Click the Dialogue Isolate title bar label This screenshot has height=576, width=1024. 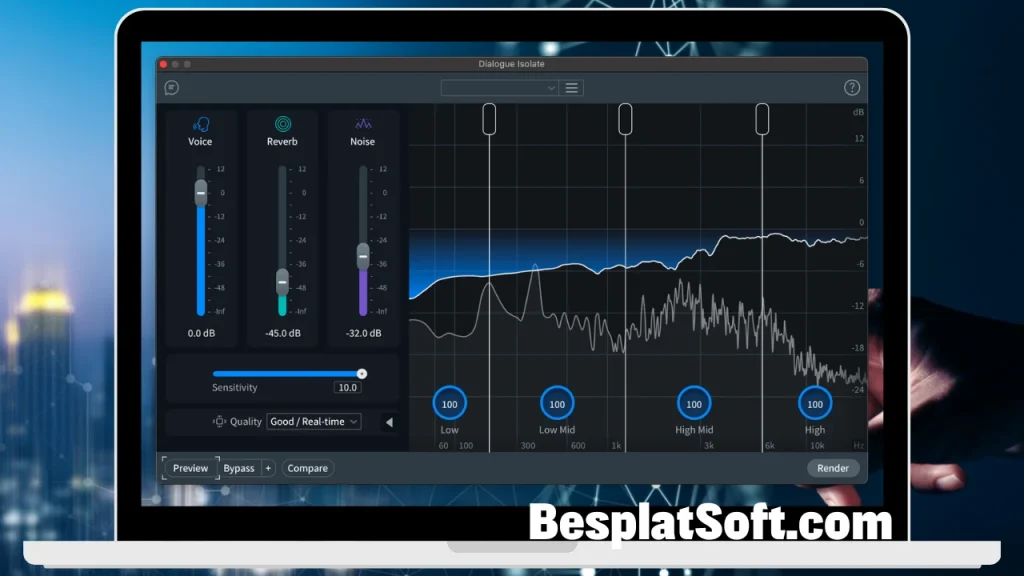[x=511, y=63]
